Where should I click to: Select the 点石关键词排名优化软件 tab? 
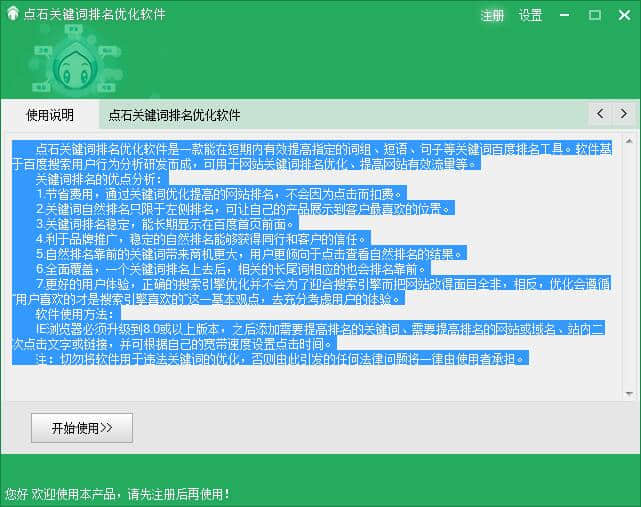(174, 114)
